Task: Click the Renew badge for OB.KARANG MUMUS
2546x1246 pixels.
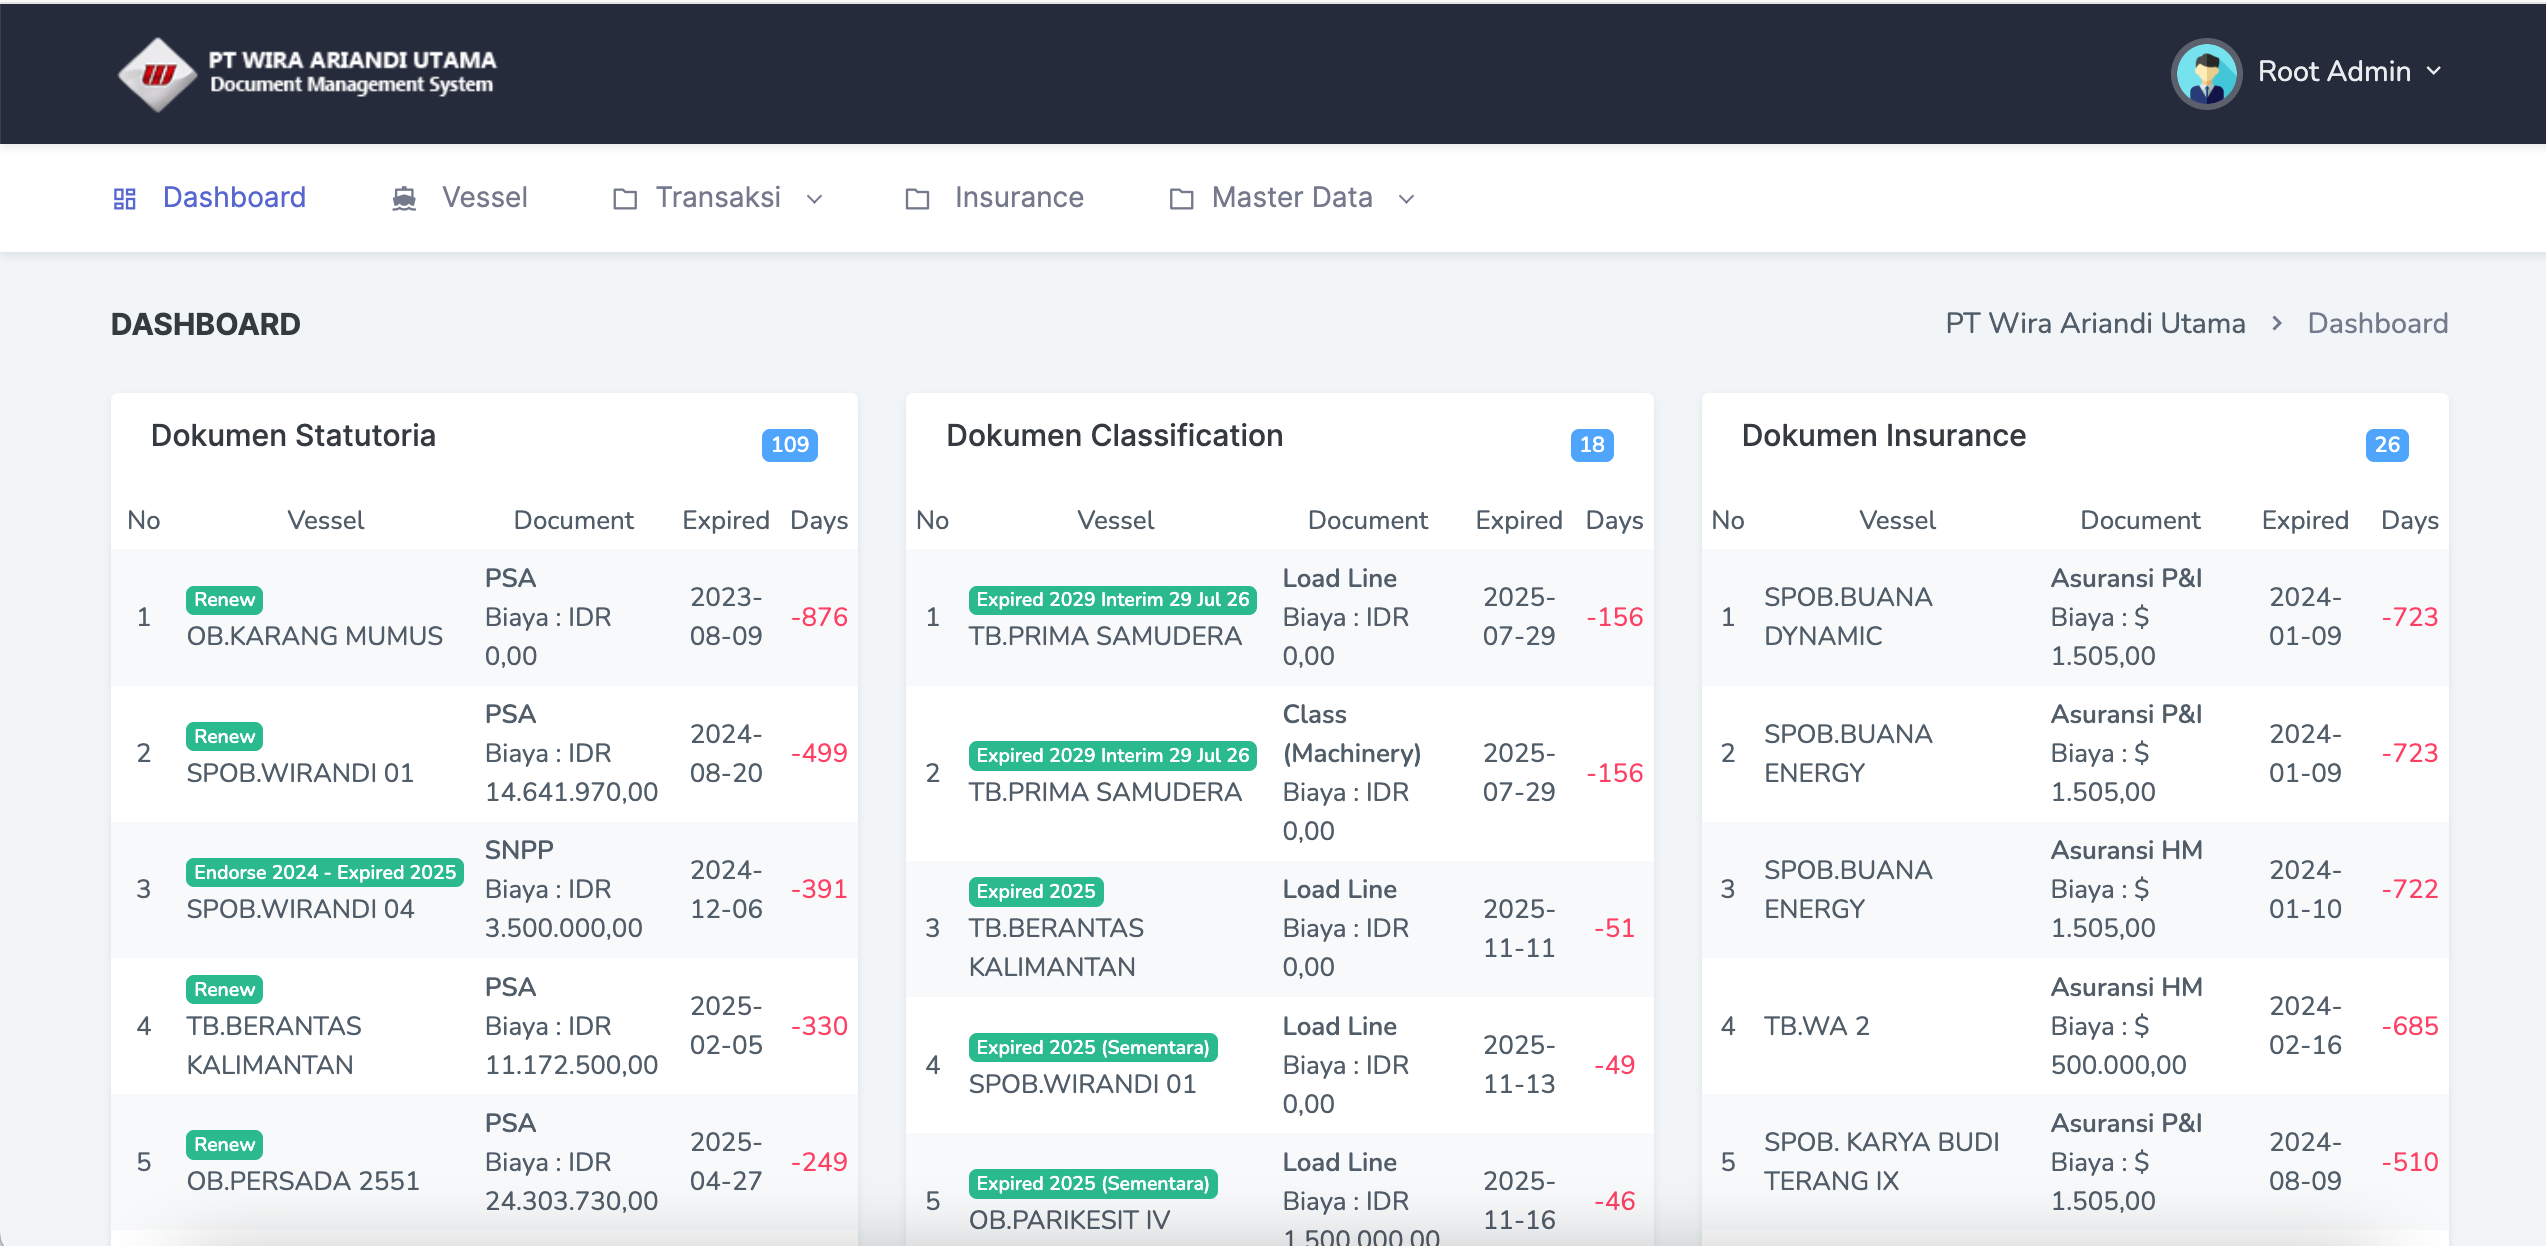Action: tap(223, 600)
